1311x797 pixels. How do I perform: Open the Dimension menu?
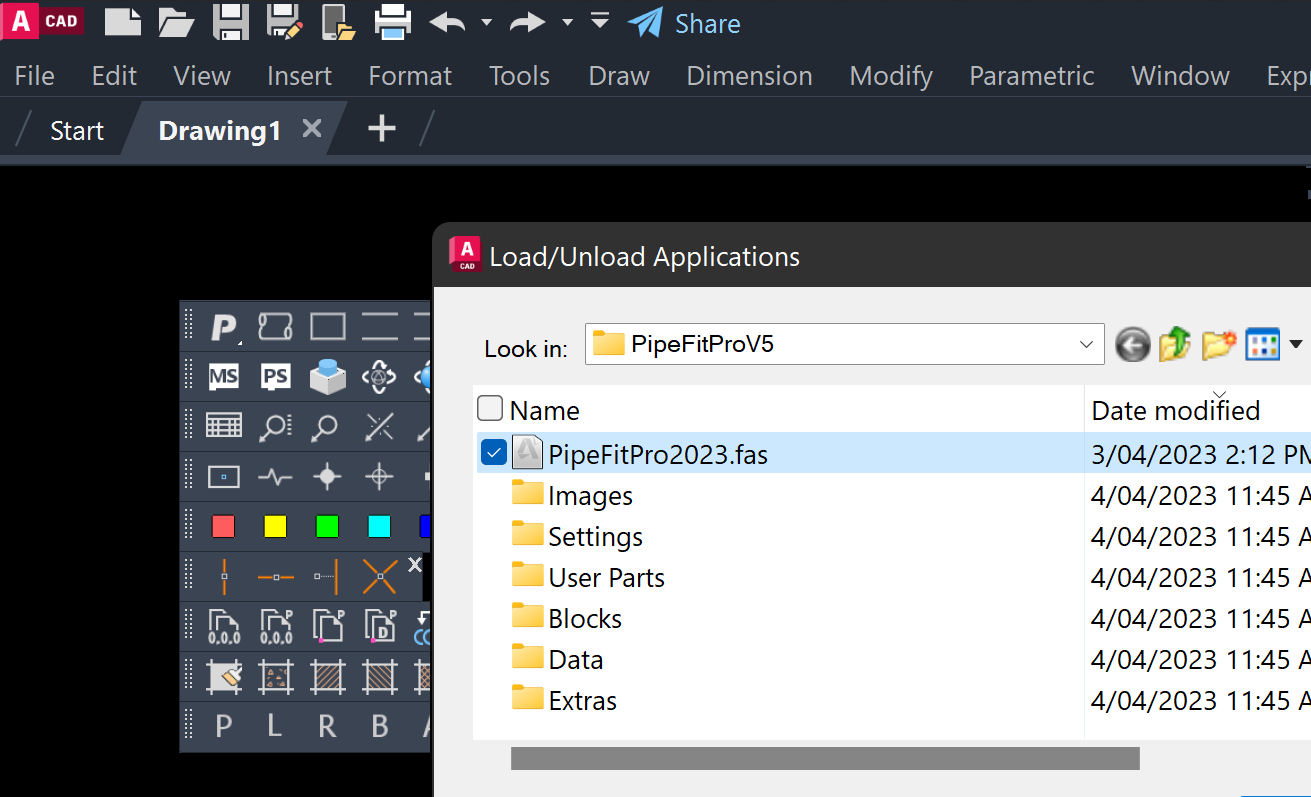[x=749, y=76]
